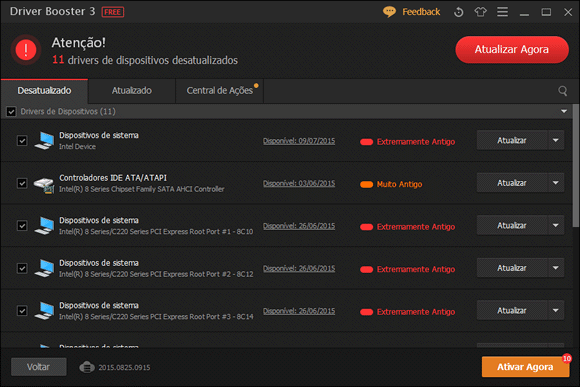Open Disponível: 09/07/2015 link
Screen dimensions: 580x387
299,141
